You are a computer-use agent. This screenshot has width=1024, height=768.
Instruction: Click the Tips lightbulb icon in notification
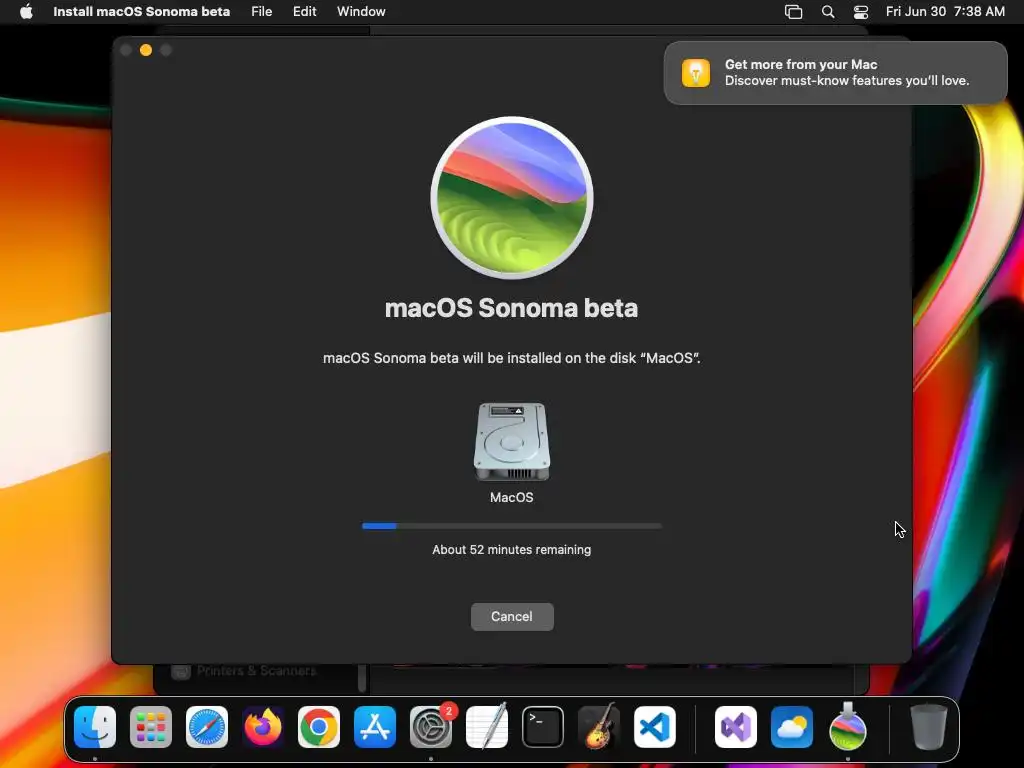click(x=696, y=72)
